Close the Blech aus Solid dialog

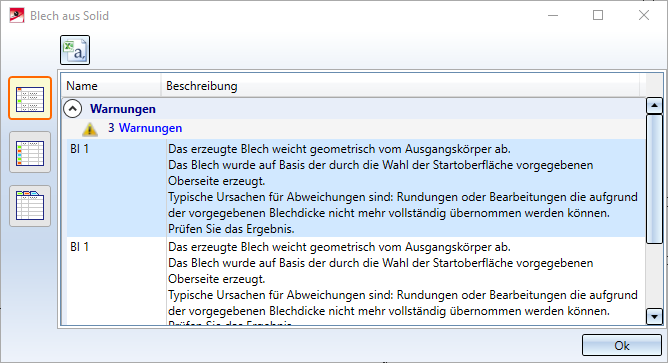644,15
